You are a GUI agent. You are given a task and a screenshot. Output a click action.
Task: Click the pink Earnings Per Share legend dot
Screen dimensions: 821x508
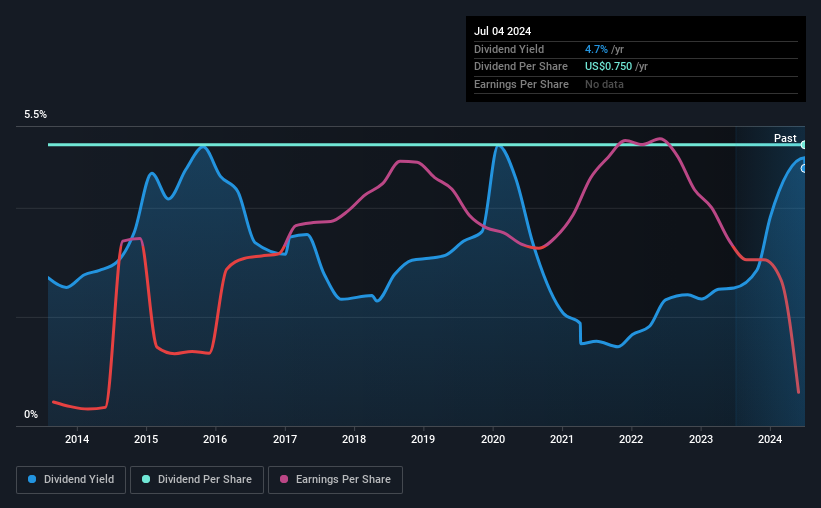coord(284,479)
